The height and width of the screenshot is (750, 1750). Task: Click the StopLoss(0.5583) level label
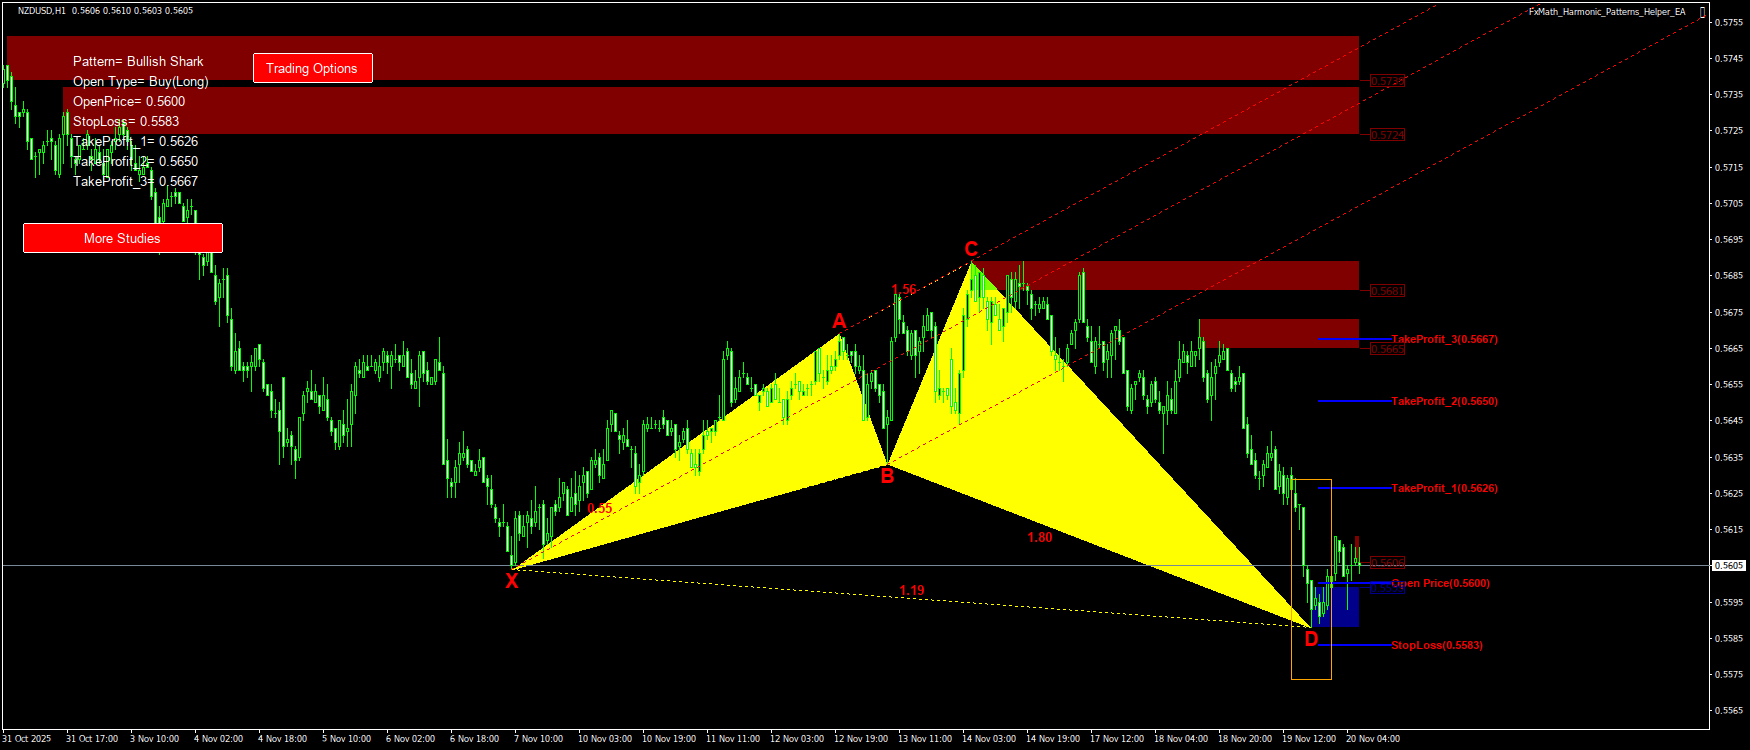pos(1436,646)
